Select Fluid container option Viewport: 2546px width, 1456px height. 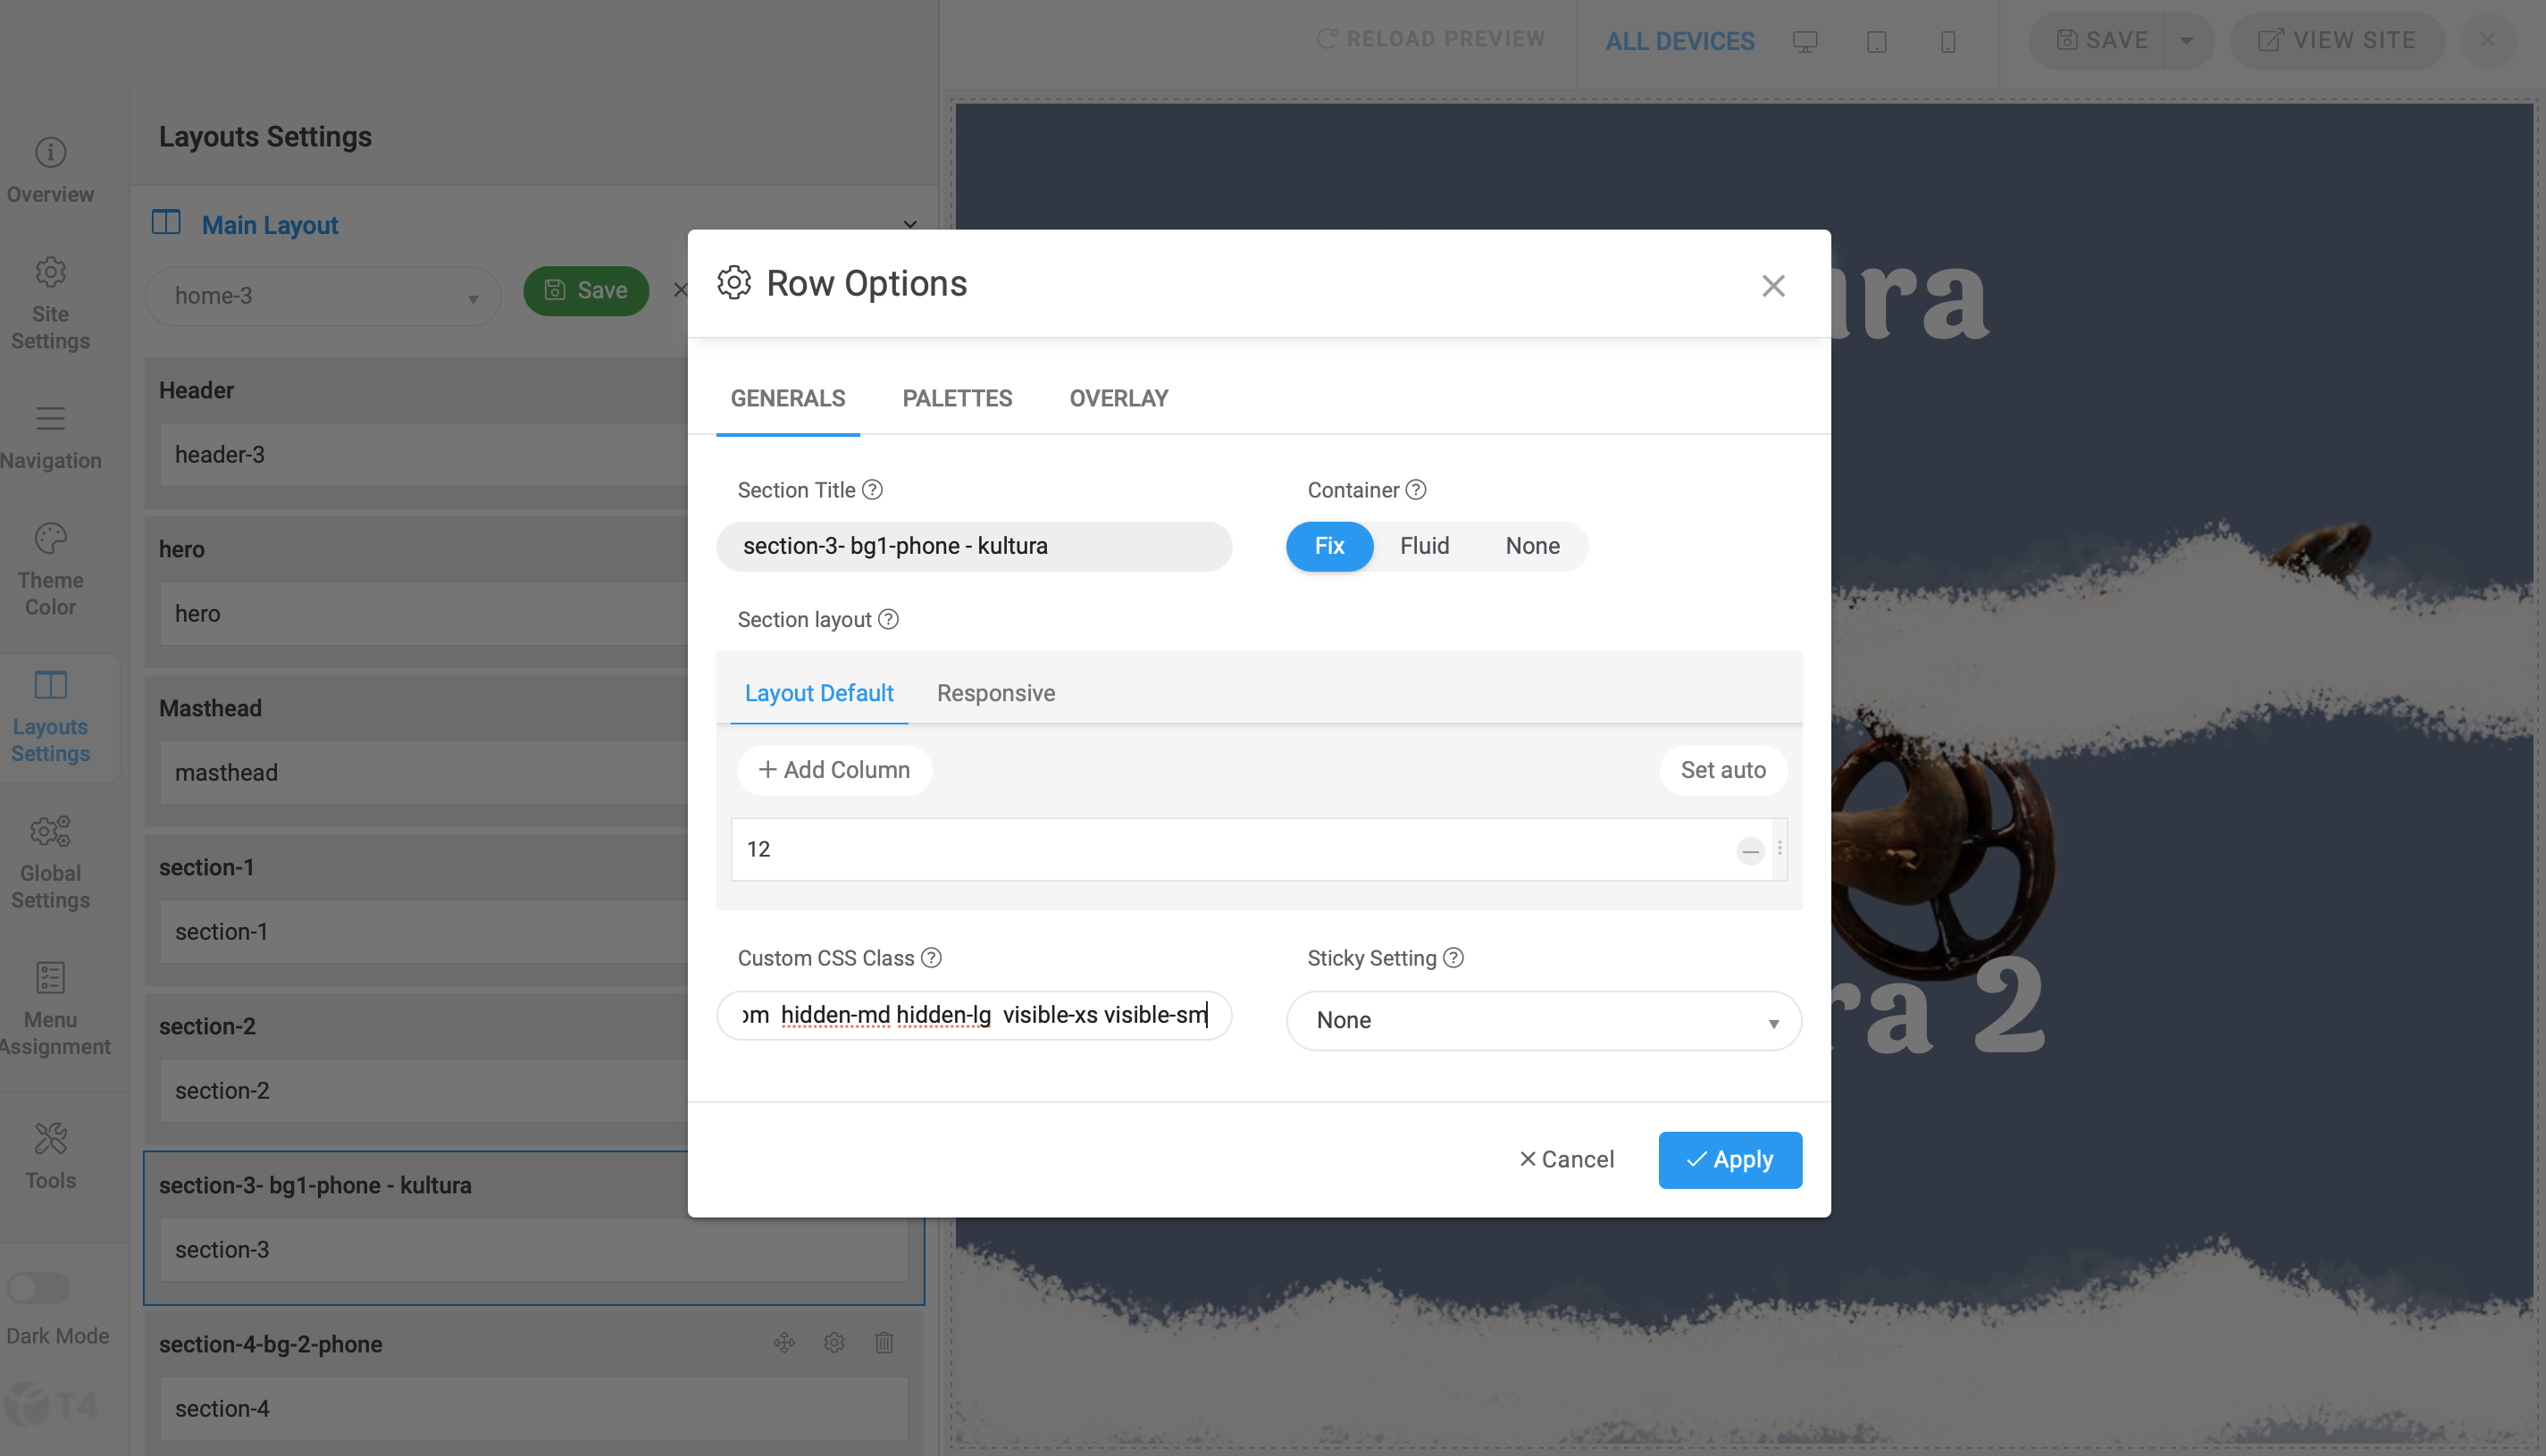(1424, 546)
